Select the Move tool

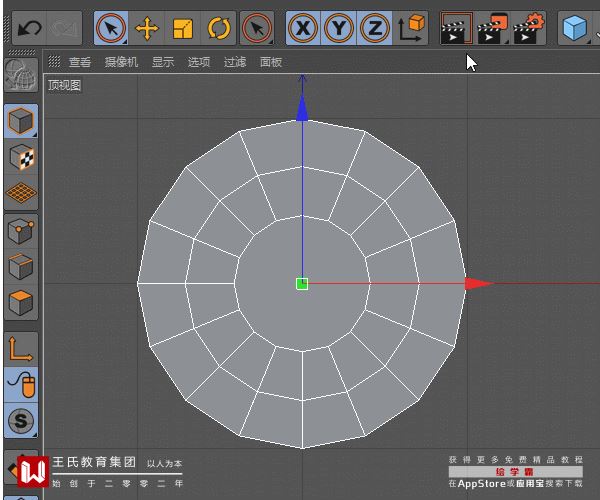click(147, 28)
